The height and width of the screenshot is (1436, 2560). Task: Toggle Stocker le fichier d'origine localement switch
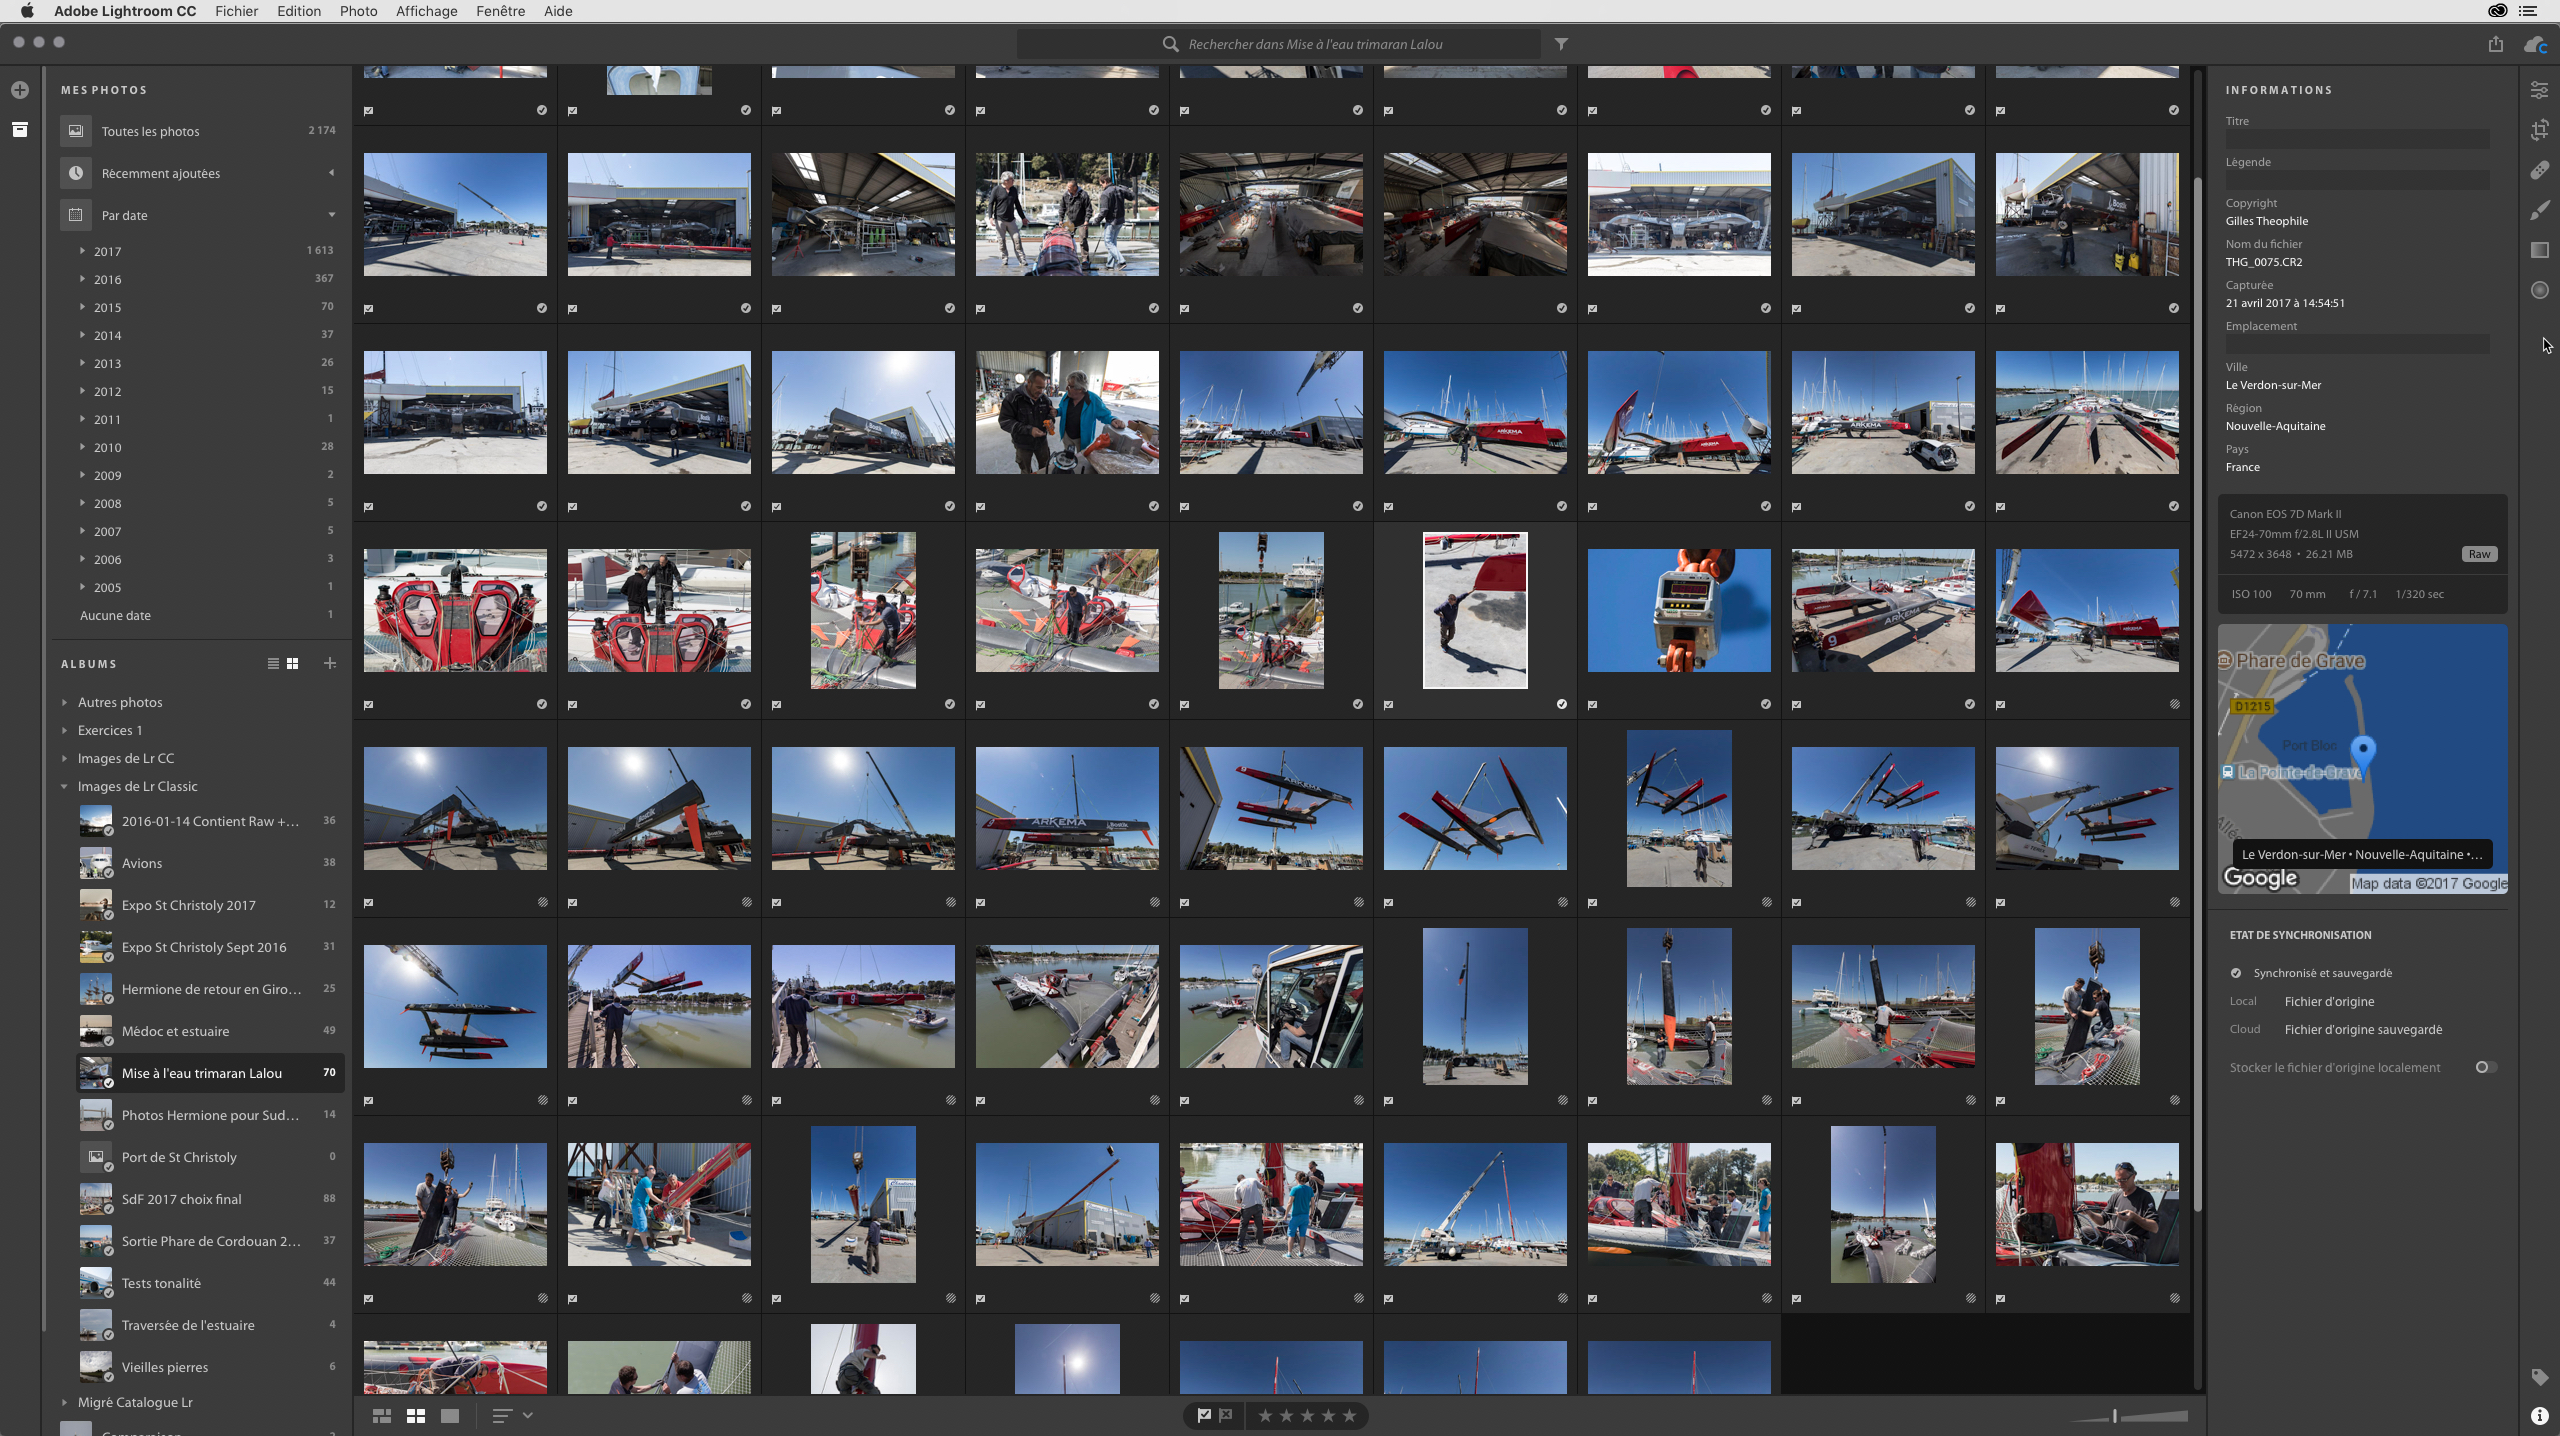pos(2485,1067)
